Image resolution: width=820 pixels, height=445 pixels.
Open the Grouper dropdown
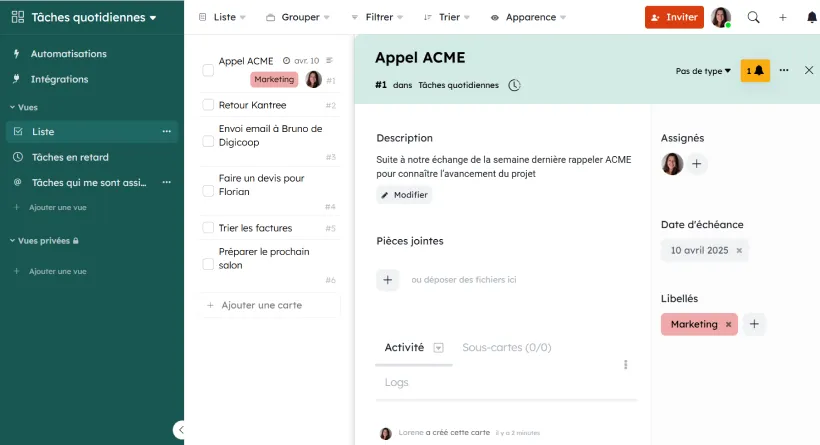[x=298, y=17]
